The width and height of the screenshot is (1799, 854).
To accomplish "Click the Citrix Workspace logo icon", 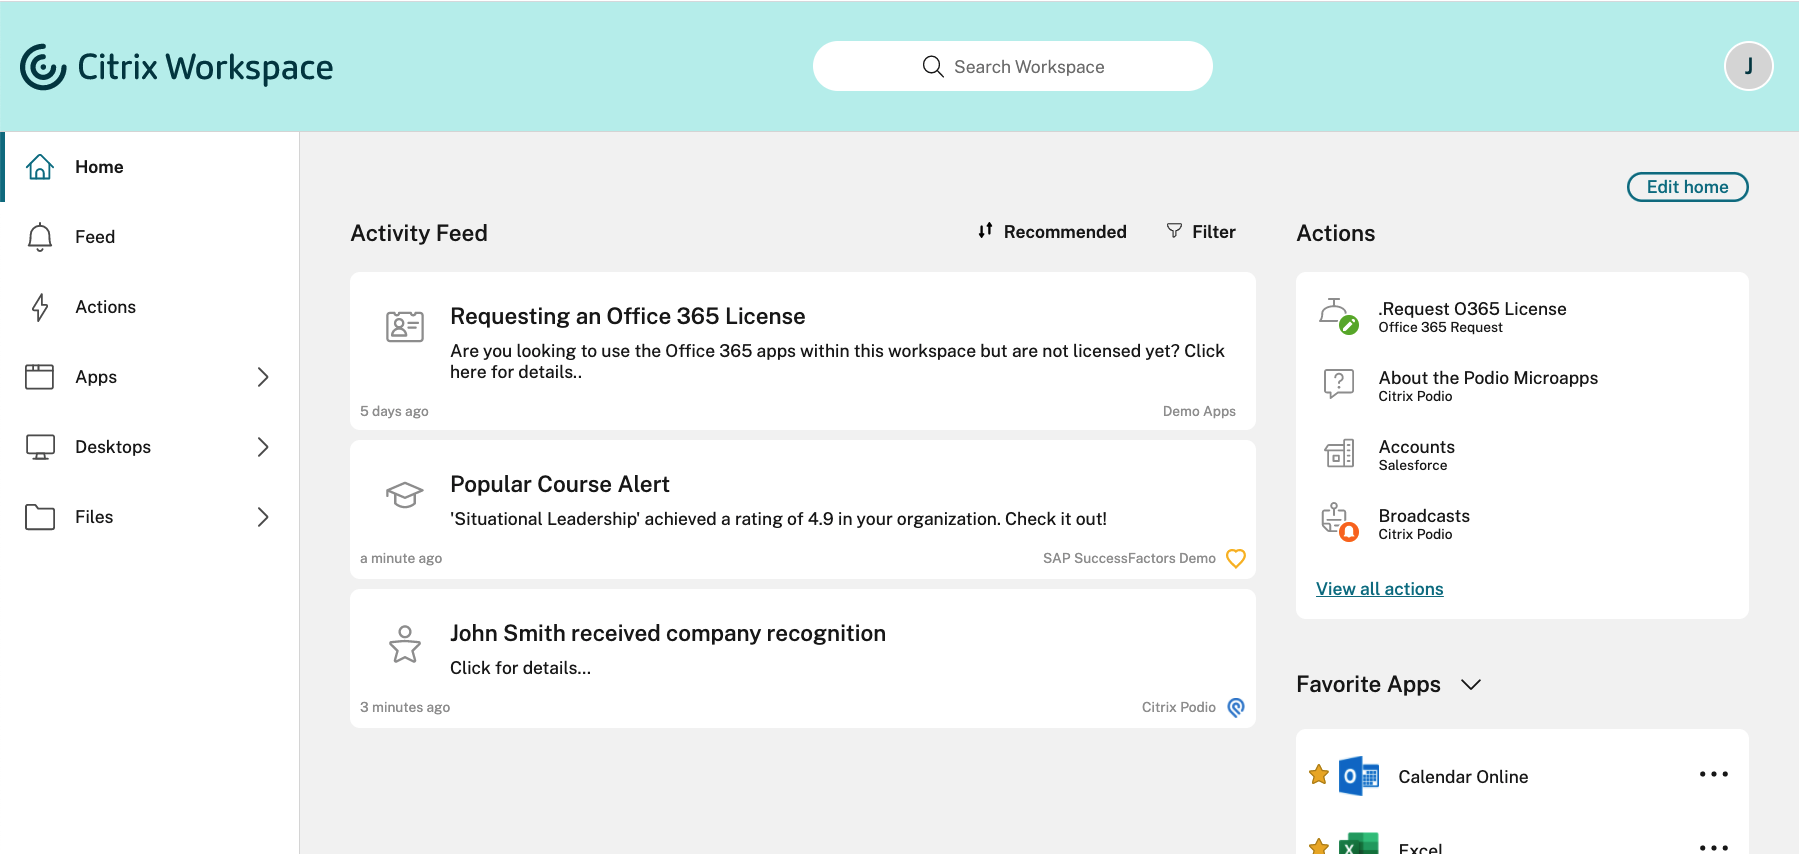I will pyautogui.click(x=43, y=67).
